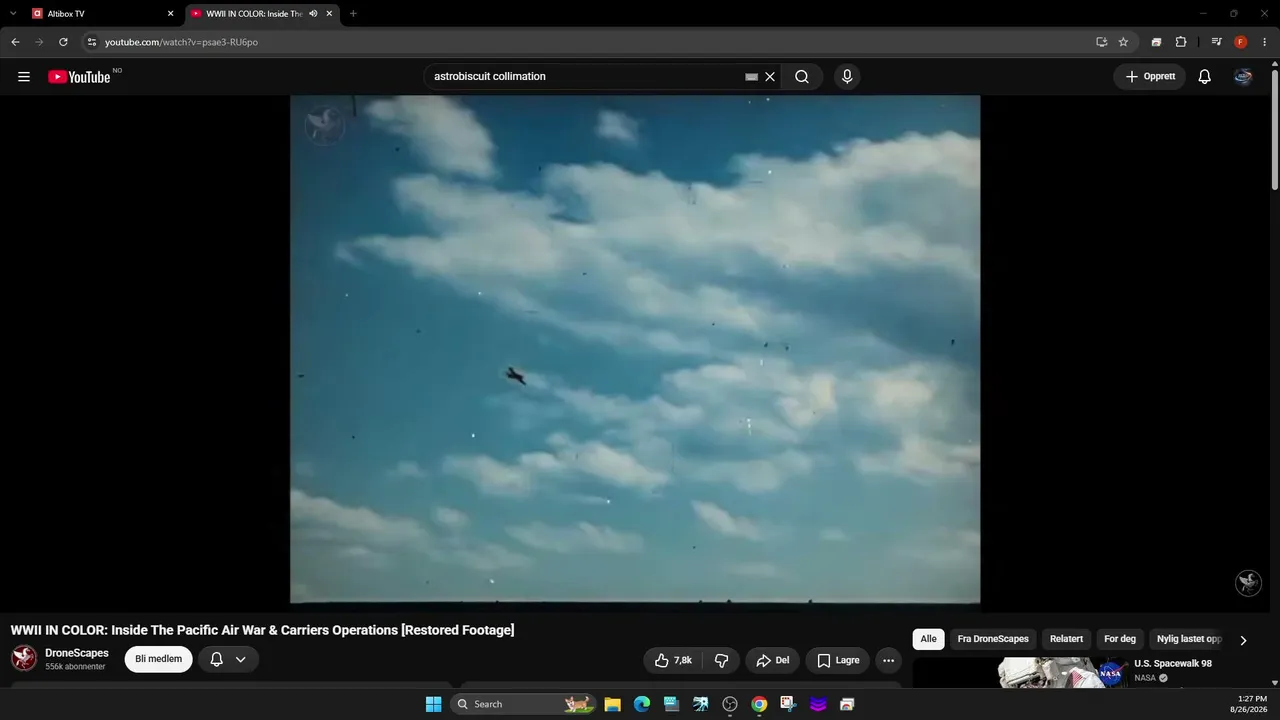Dislike the video with thumbs down
The height and width of the screenshot is (720, 1280).
(x=721, y=660)
